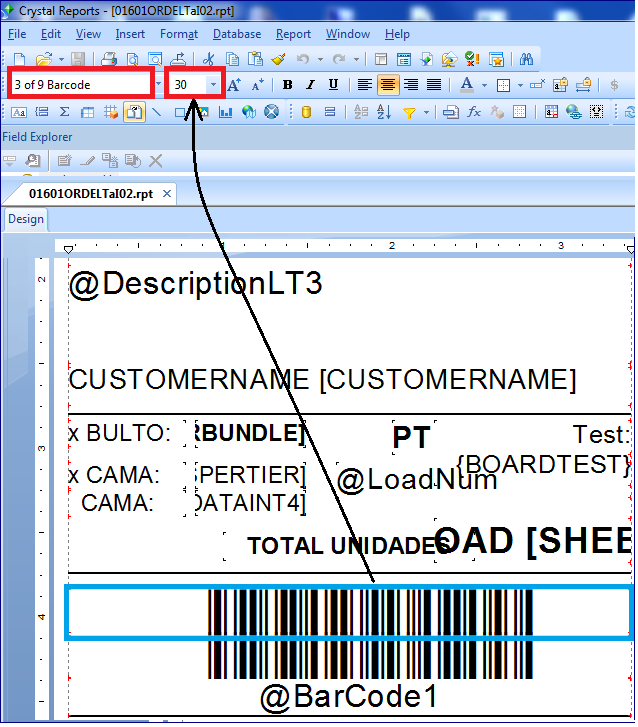The width and height of the screenshot is (638, 727).
Task: Open the Database menu
Action: (236, 34)
